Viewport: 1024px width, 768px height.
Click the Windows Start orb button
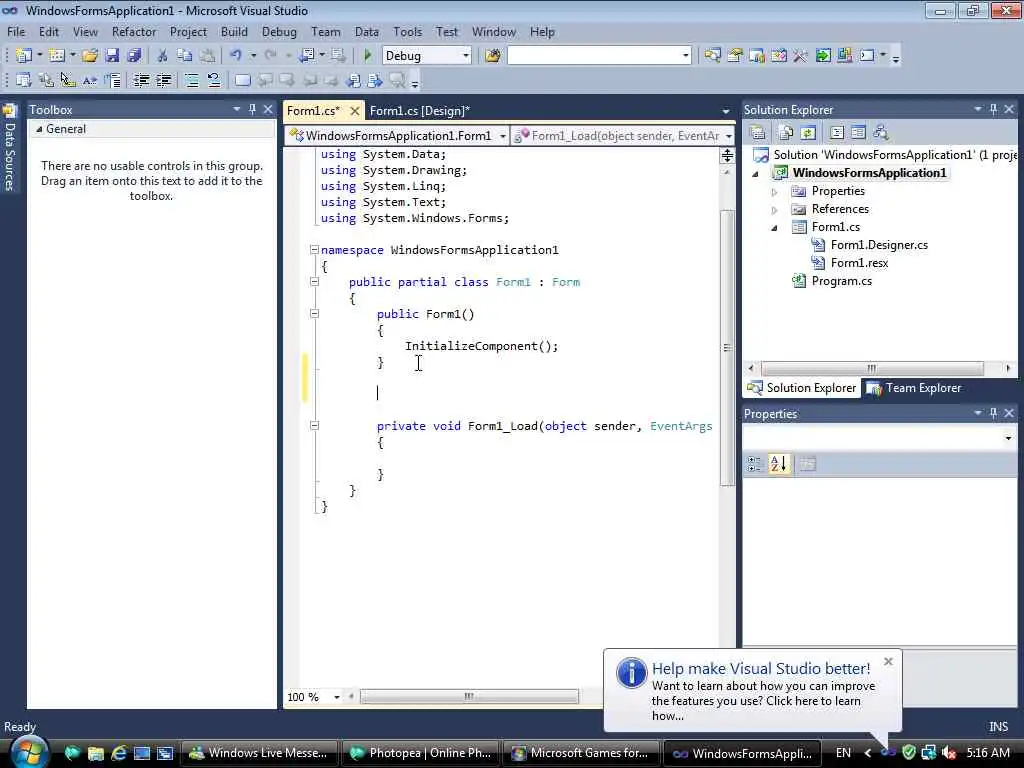pos(29,752)
